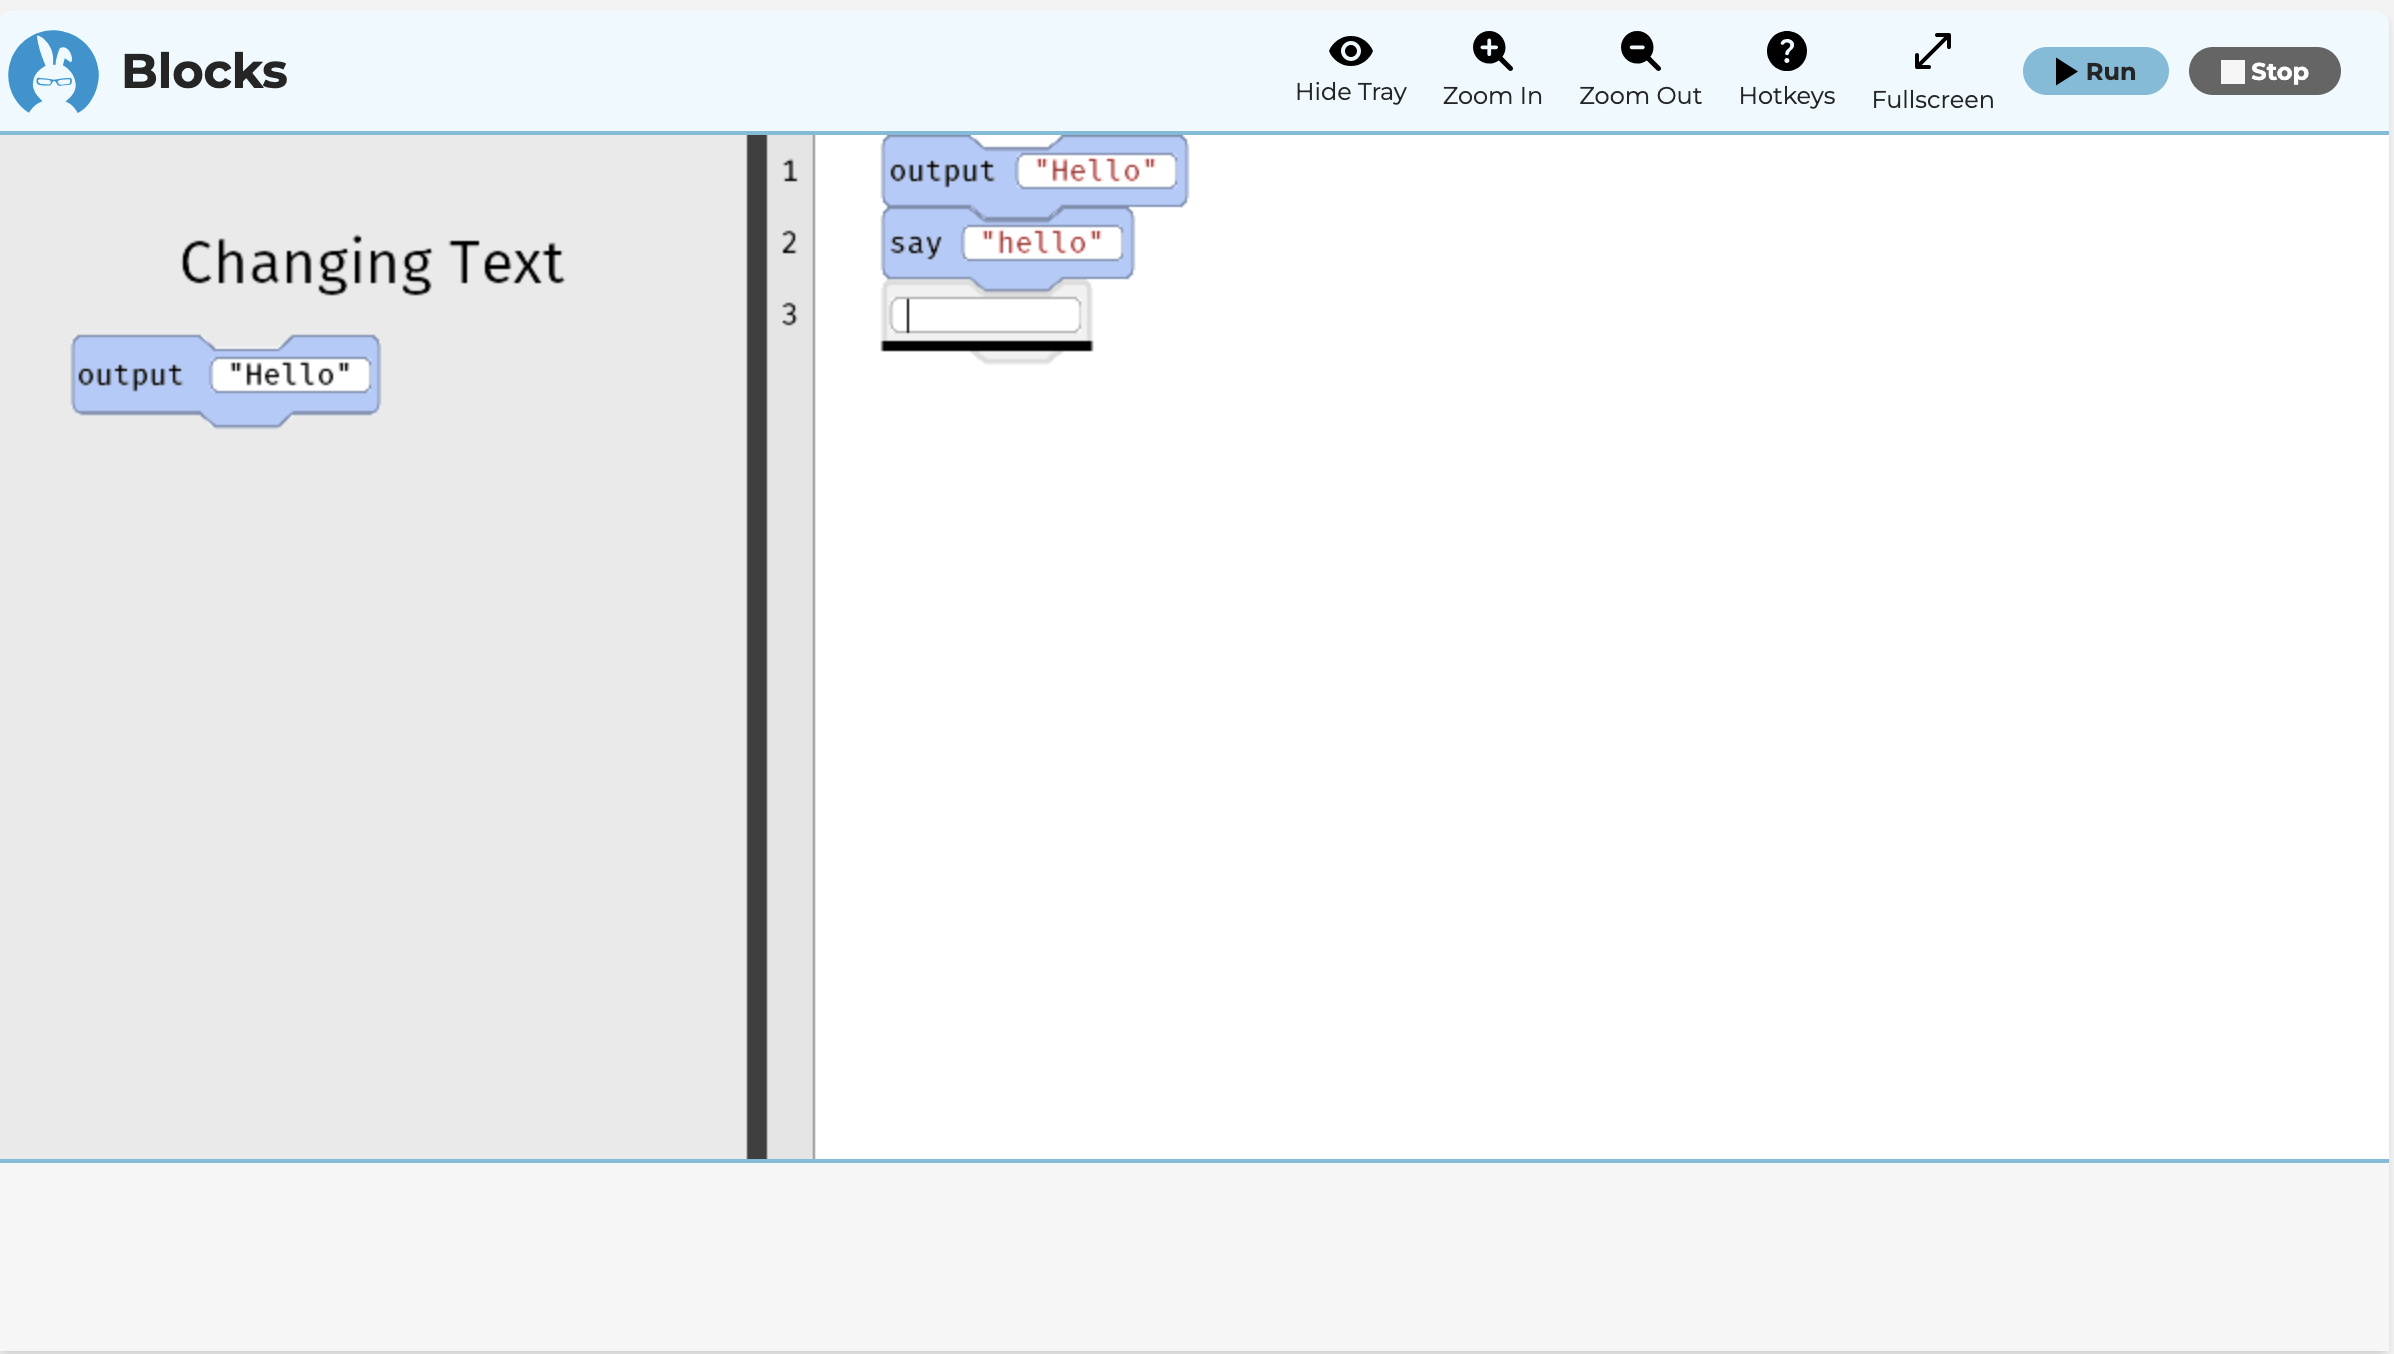Click line number 2 in the gutter

pyautogui.click(x=790, y=243)
